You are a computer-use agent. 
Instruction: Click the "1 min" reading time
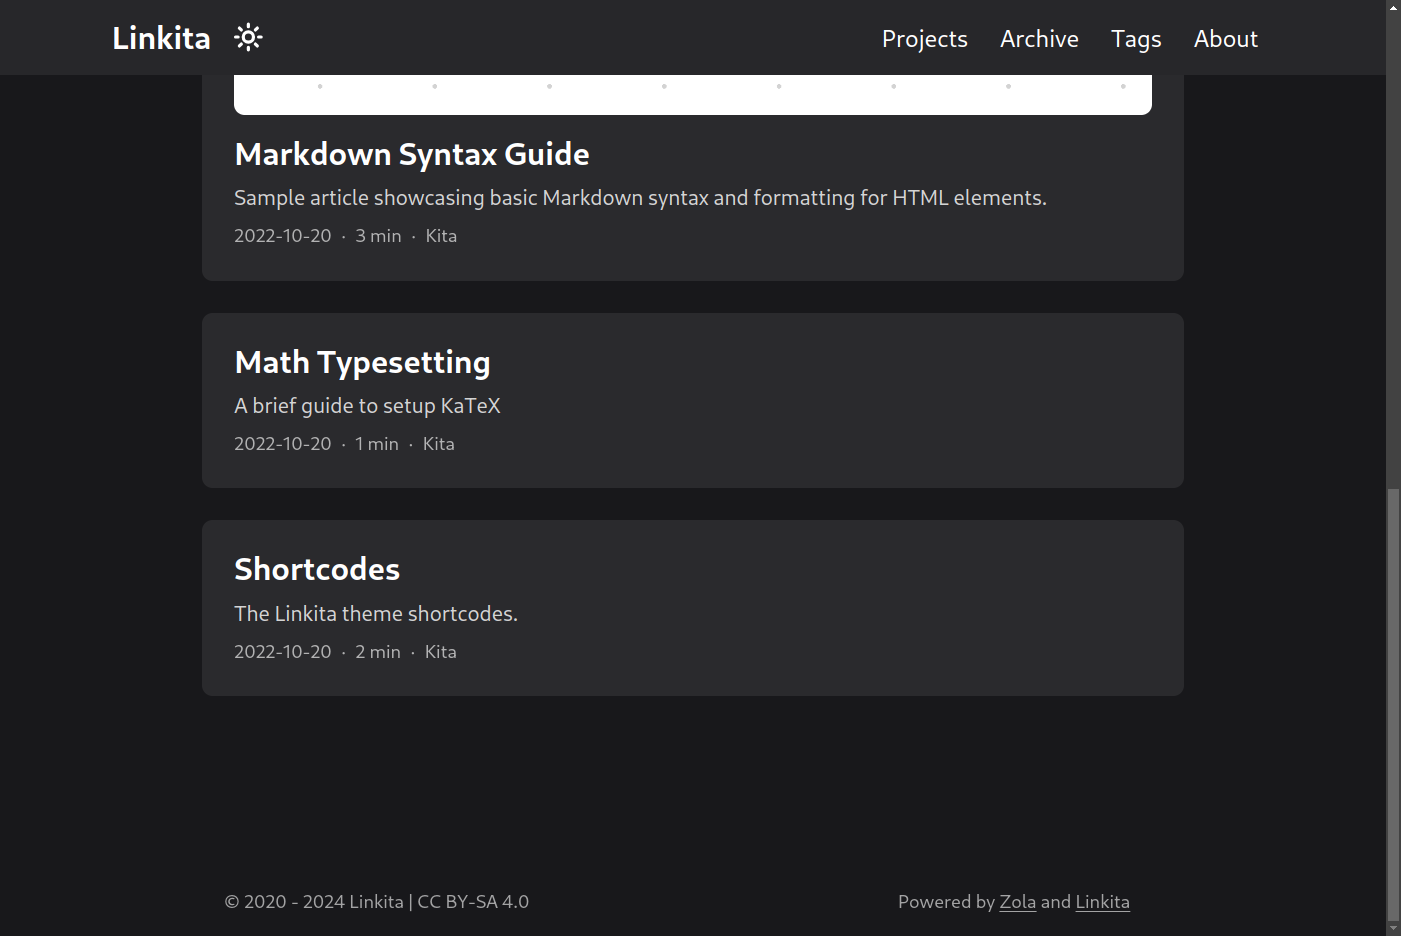pos(377,444)
